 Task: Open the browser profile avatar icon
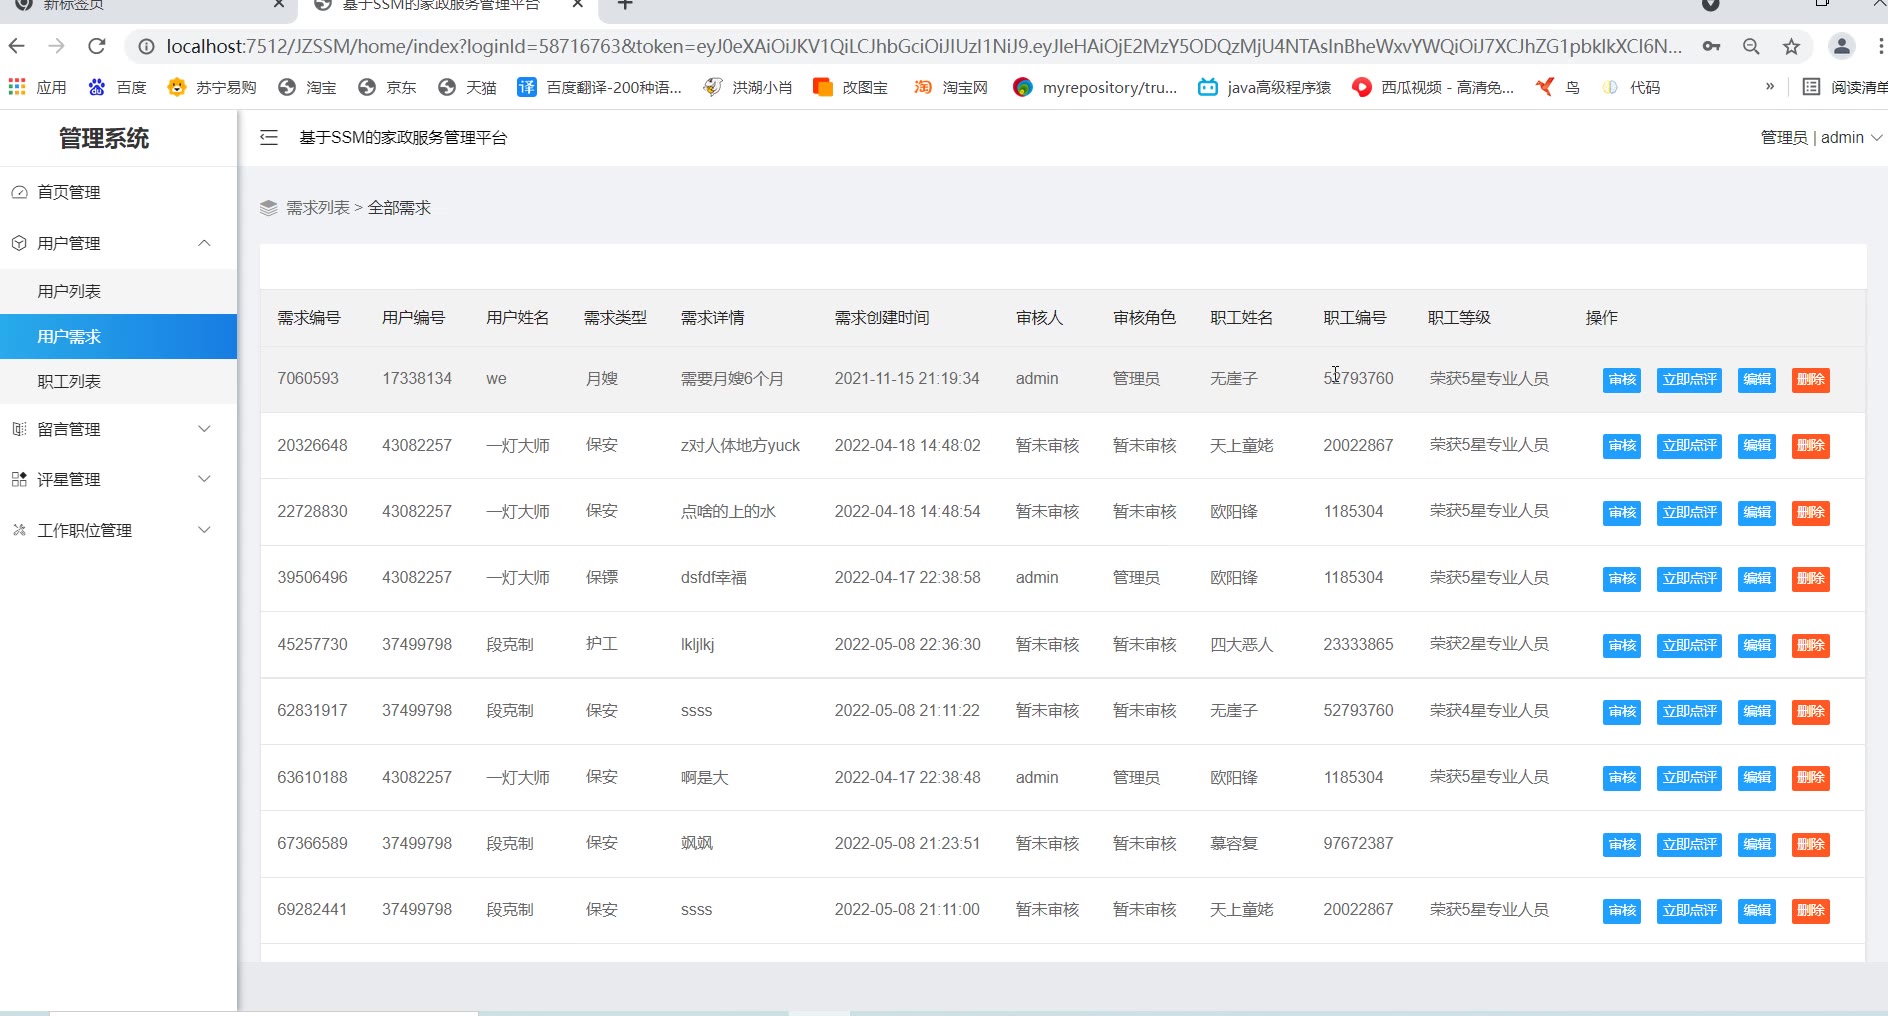tap(1841, 46)
